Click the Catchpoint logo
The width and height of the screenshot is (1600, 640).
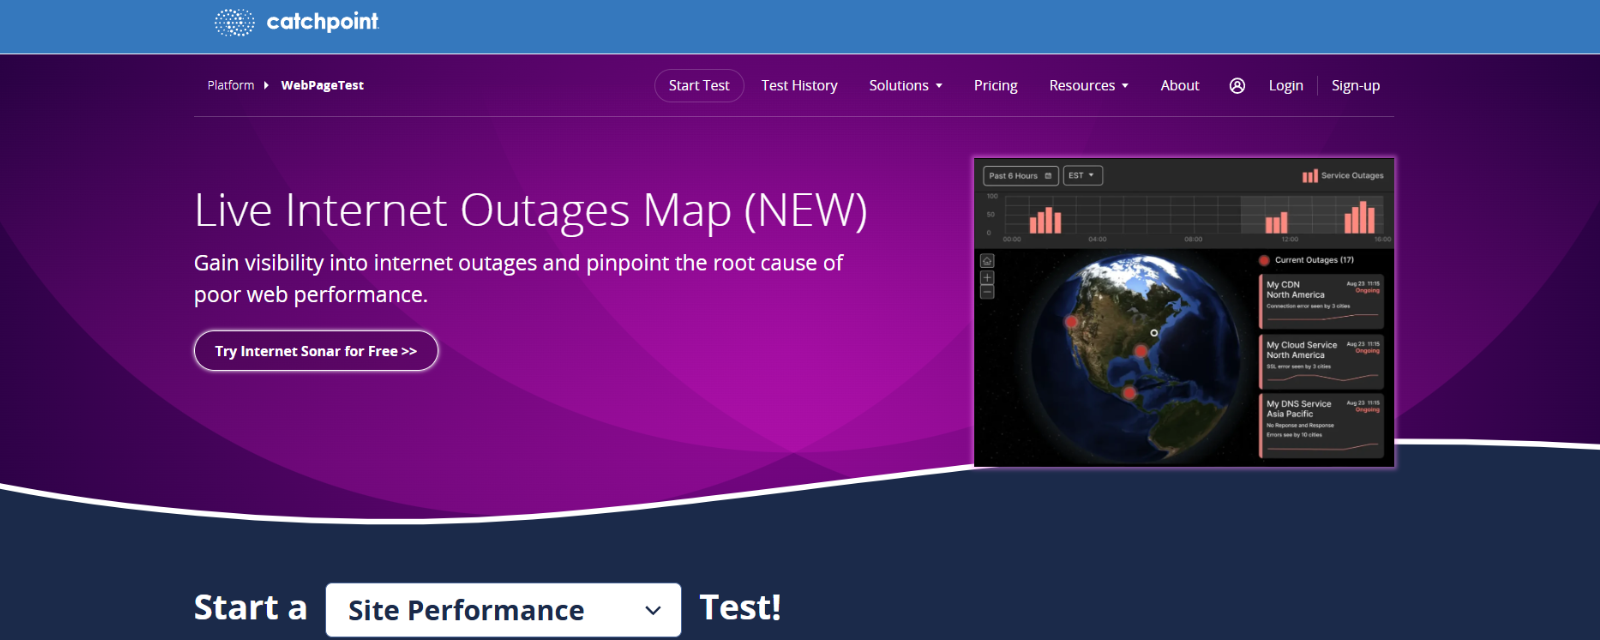tap(296, 22)
